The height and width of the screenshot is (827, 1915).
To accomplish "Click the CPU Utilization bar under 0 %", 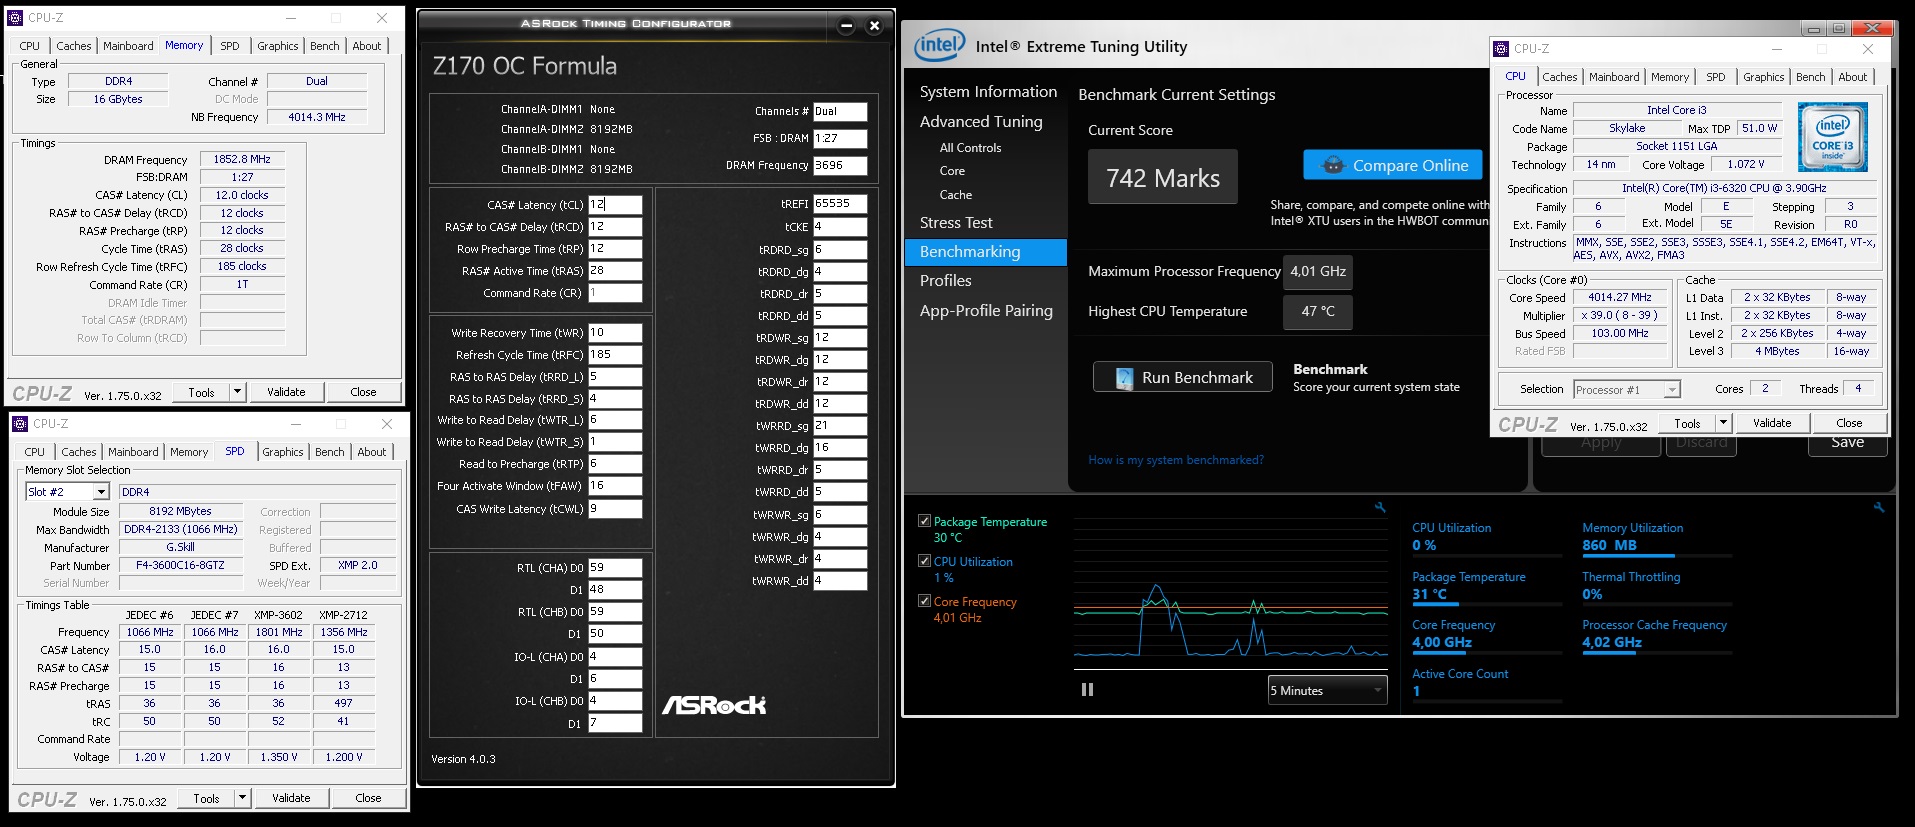I will 1486,555.
